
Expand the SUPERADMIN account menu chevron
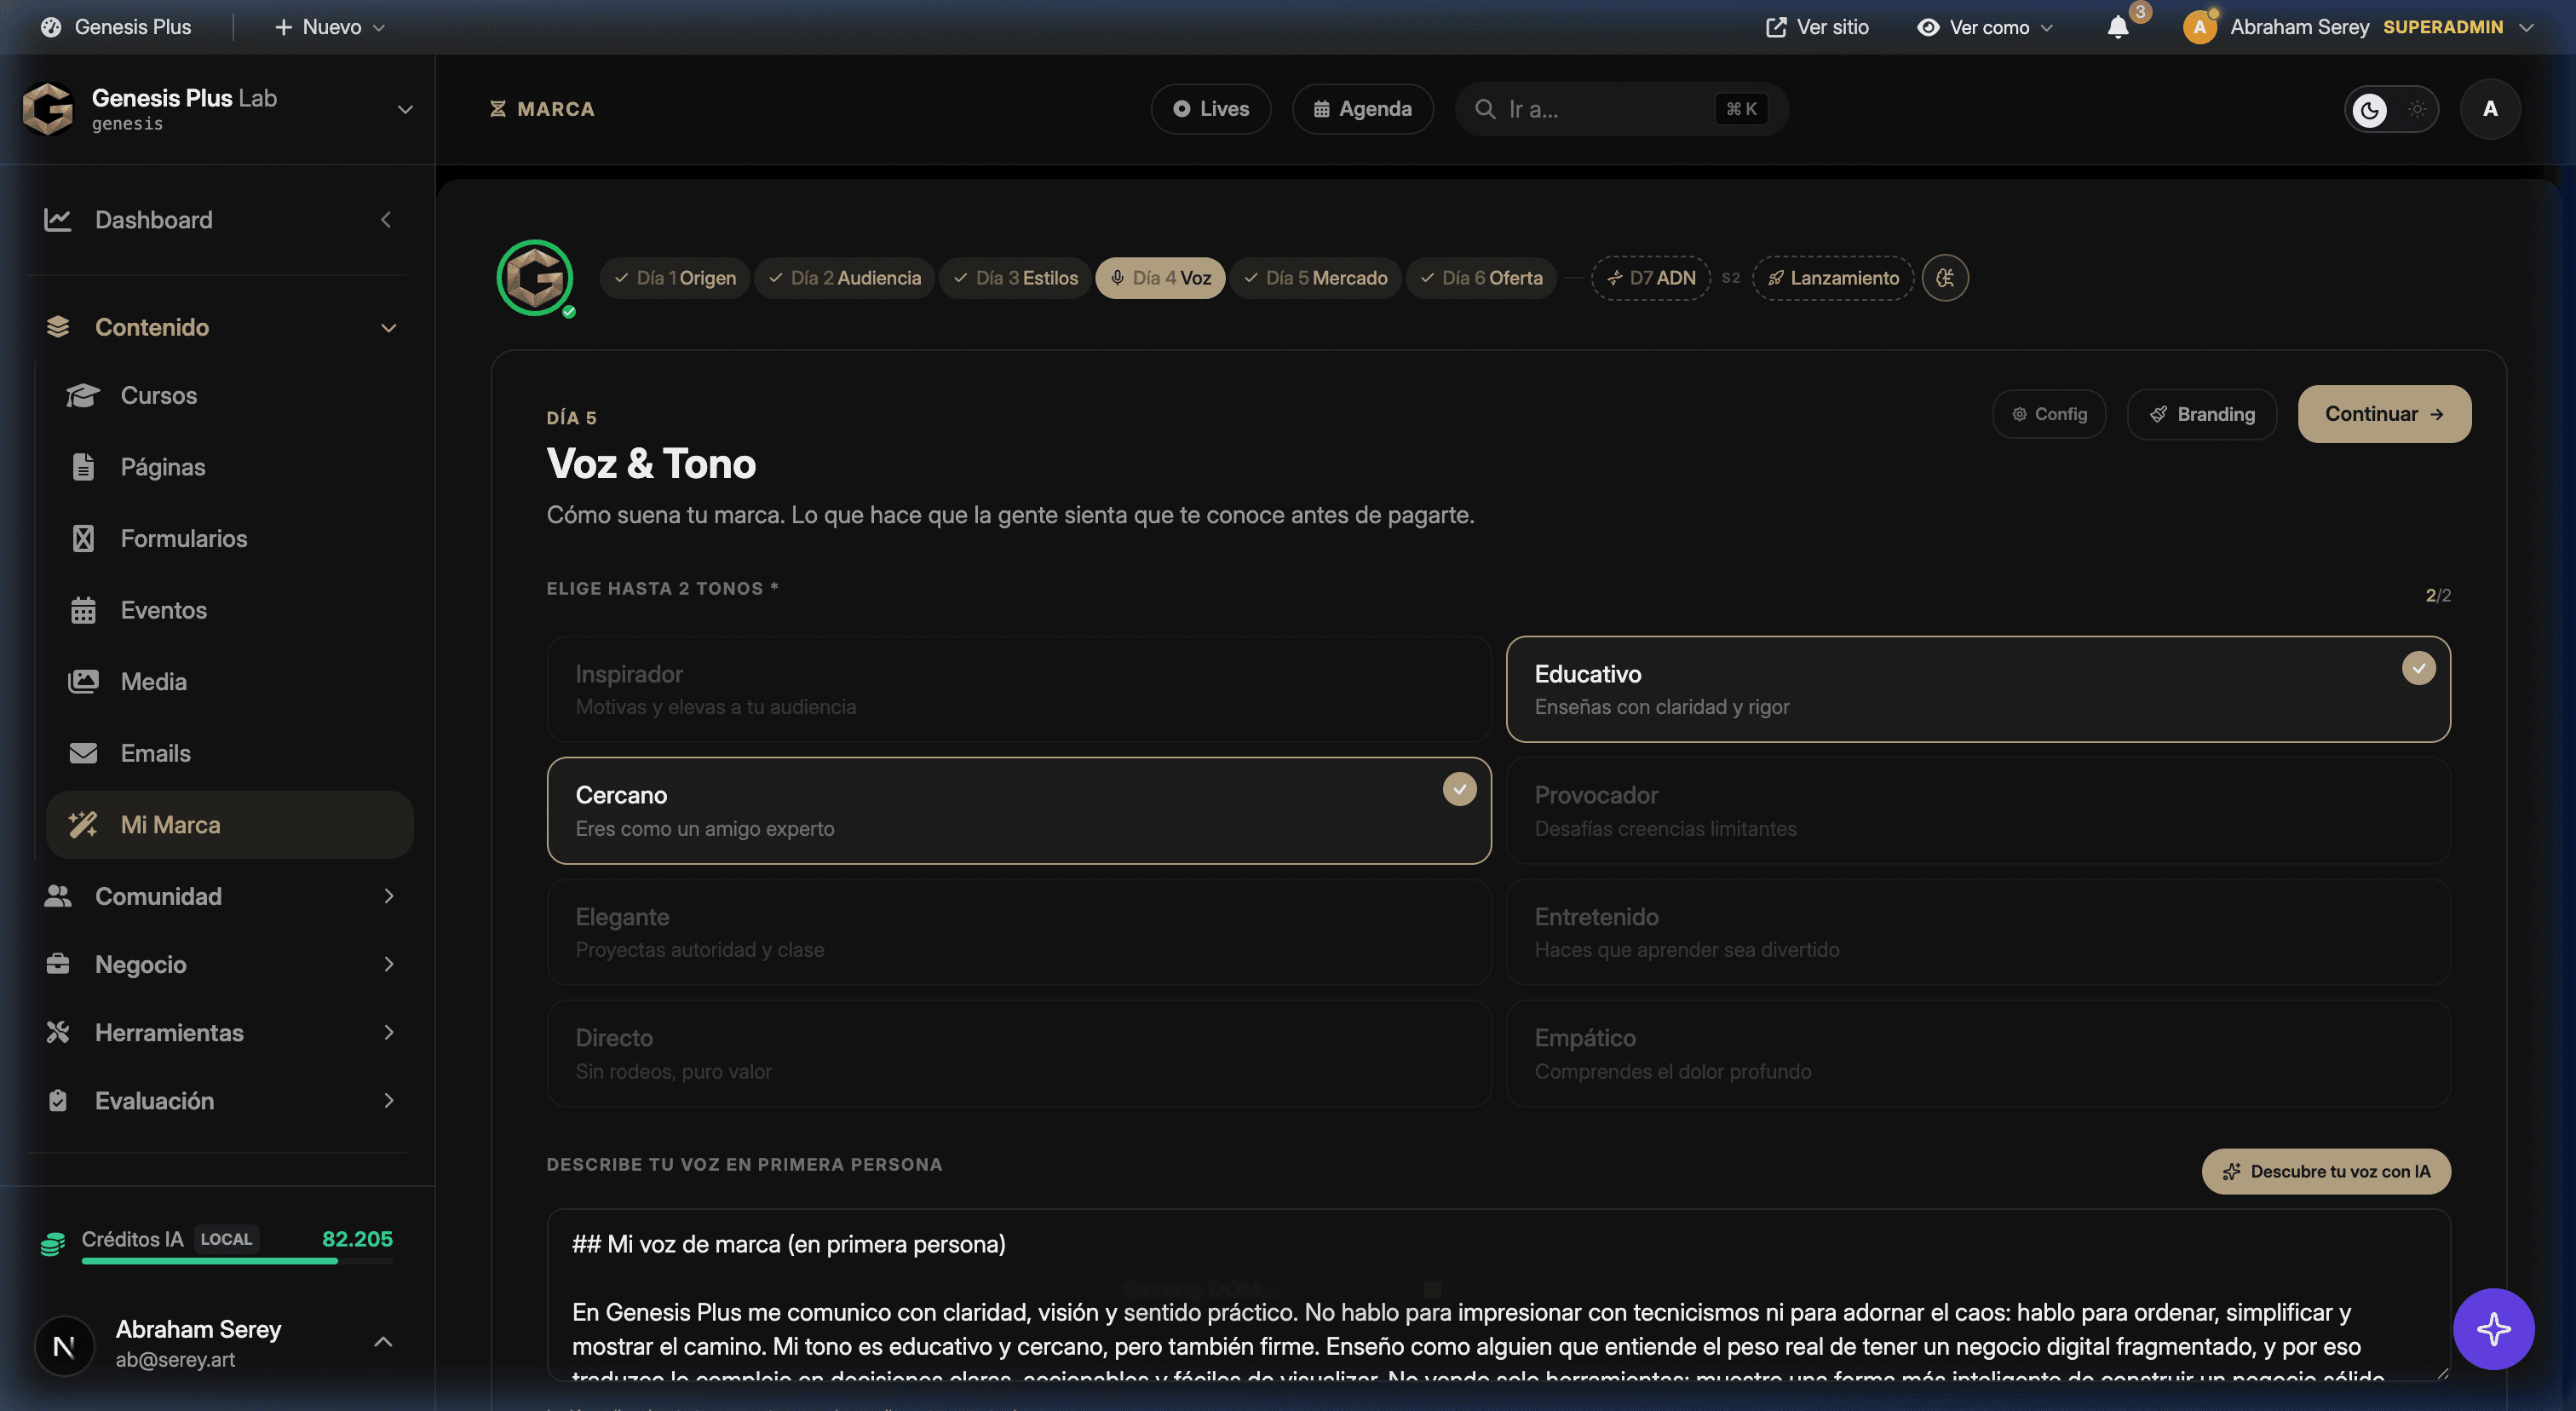pyautogui.click(x=2527, y=27)
